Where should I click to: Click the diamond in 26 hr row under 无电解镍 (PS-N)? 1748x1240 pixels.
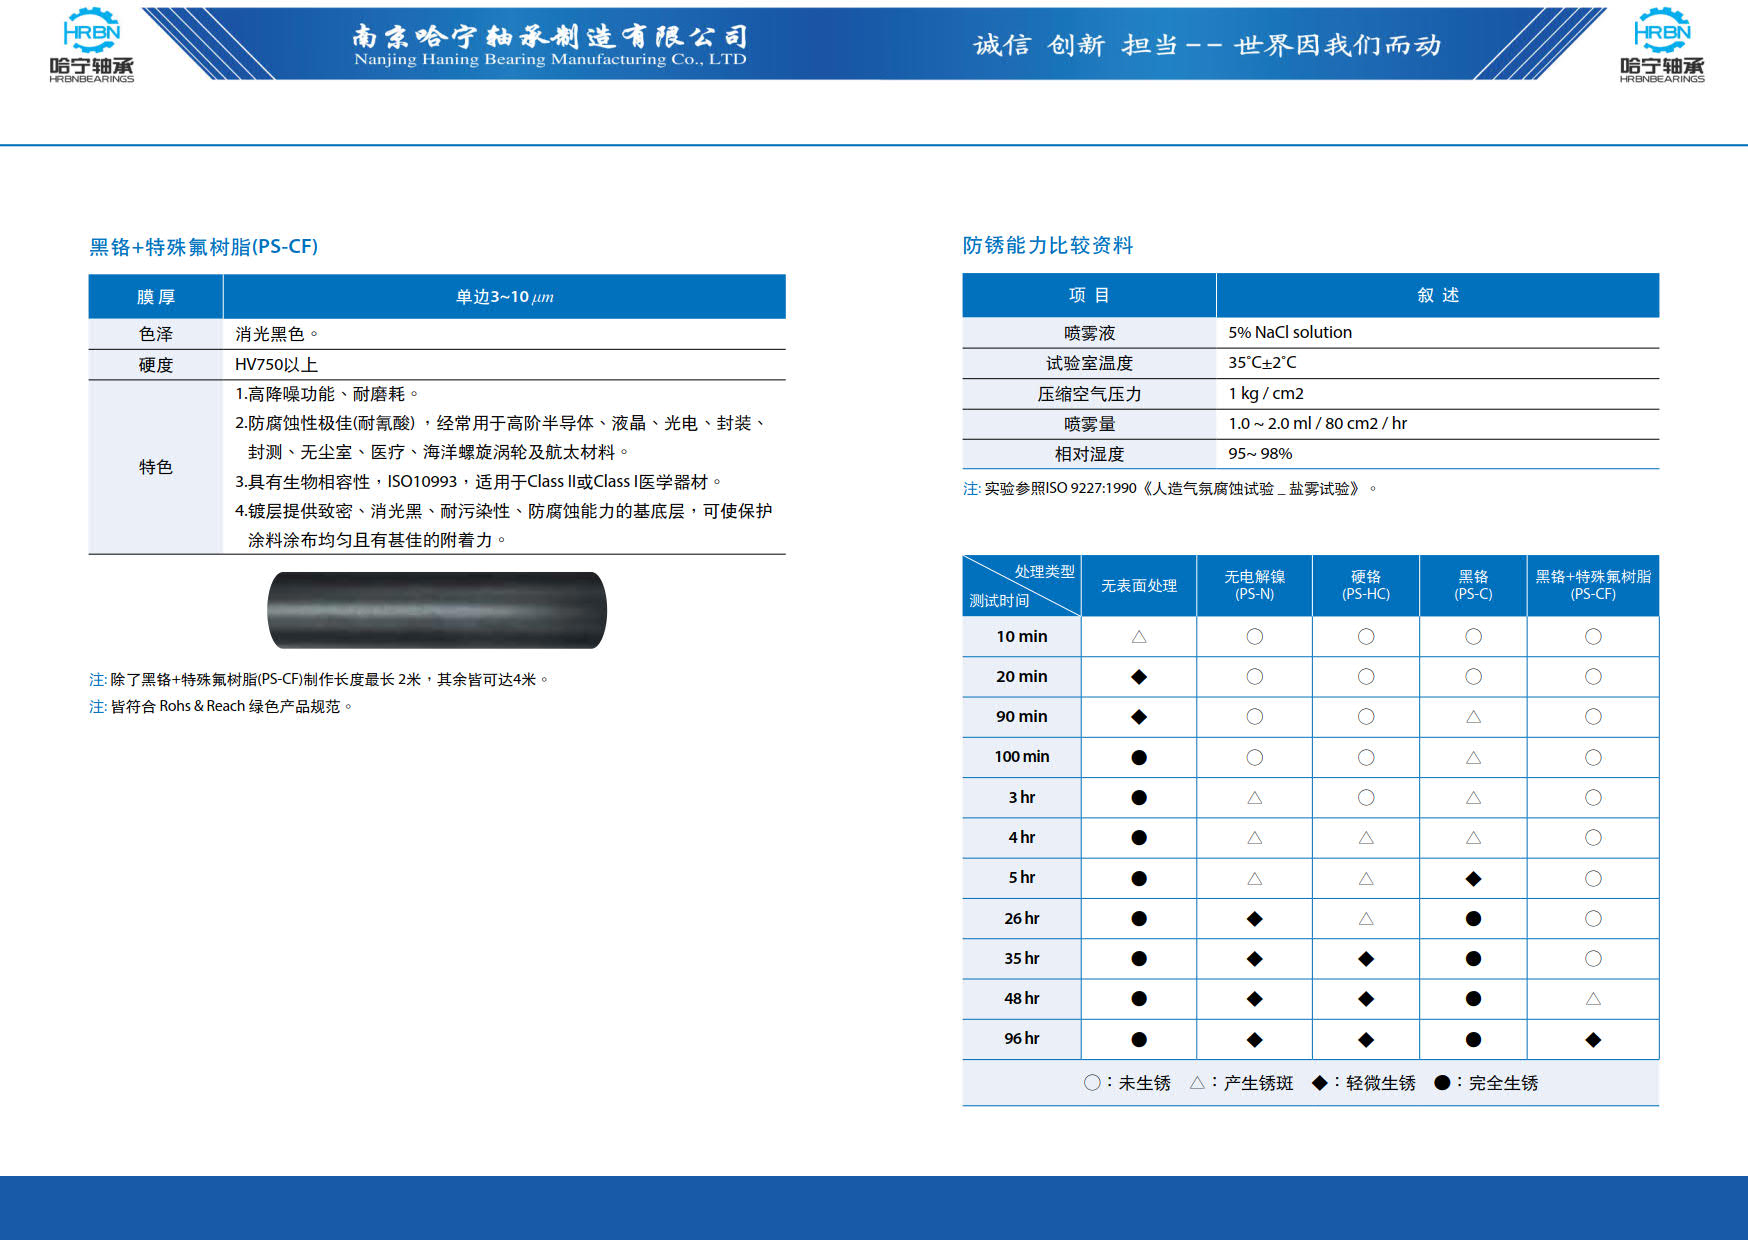click(1254, 919)
